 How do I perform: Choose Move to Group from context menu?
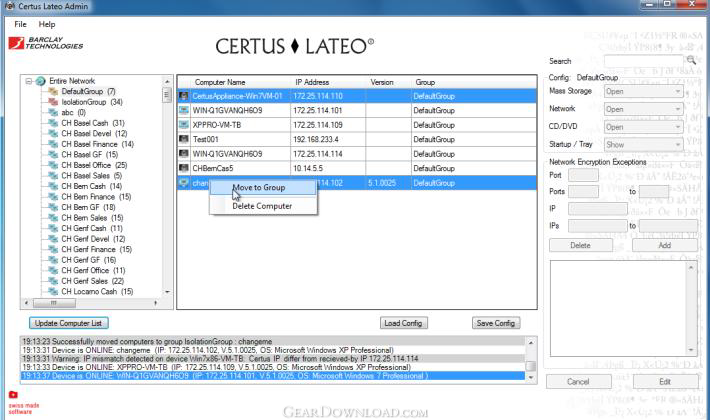[x=263, y=187]
